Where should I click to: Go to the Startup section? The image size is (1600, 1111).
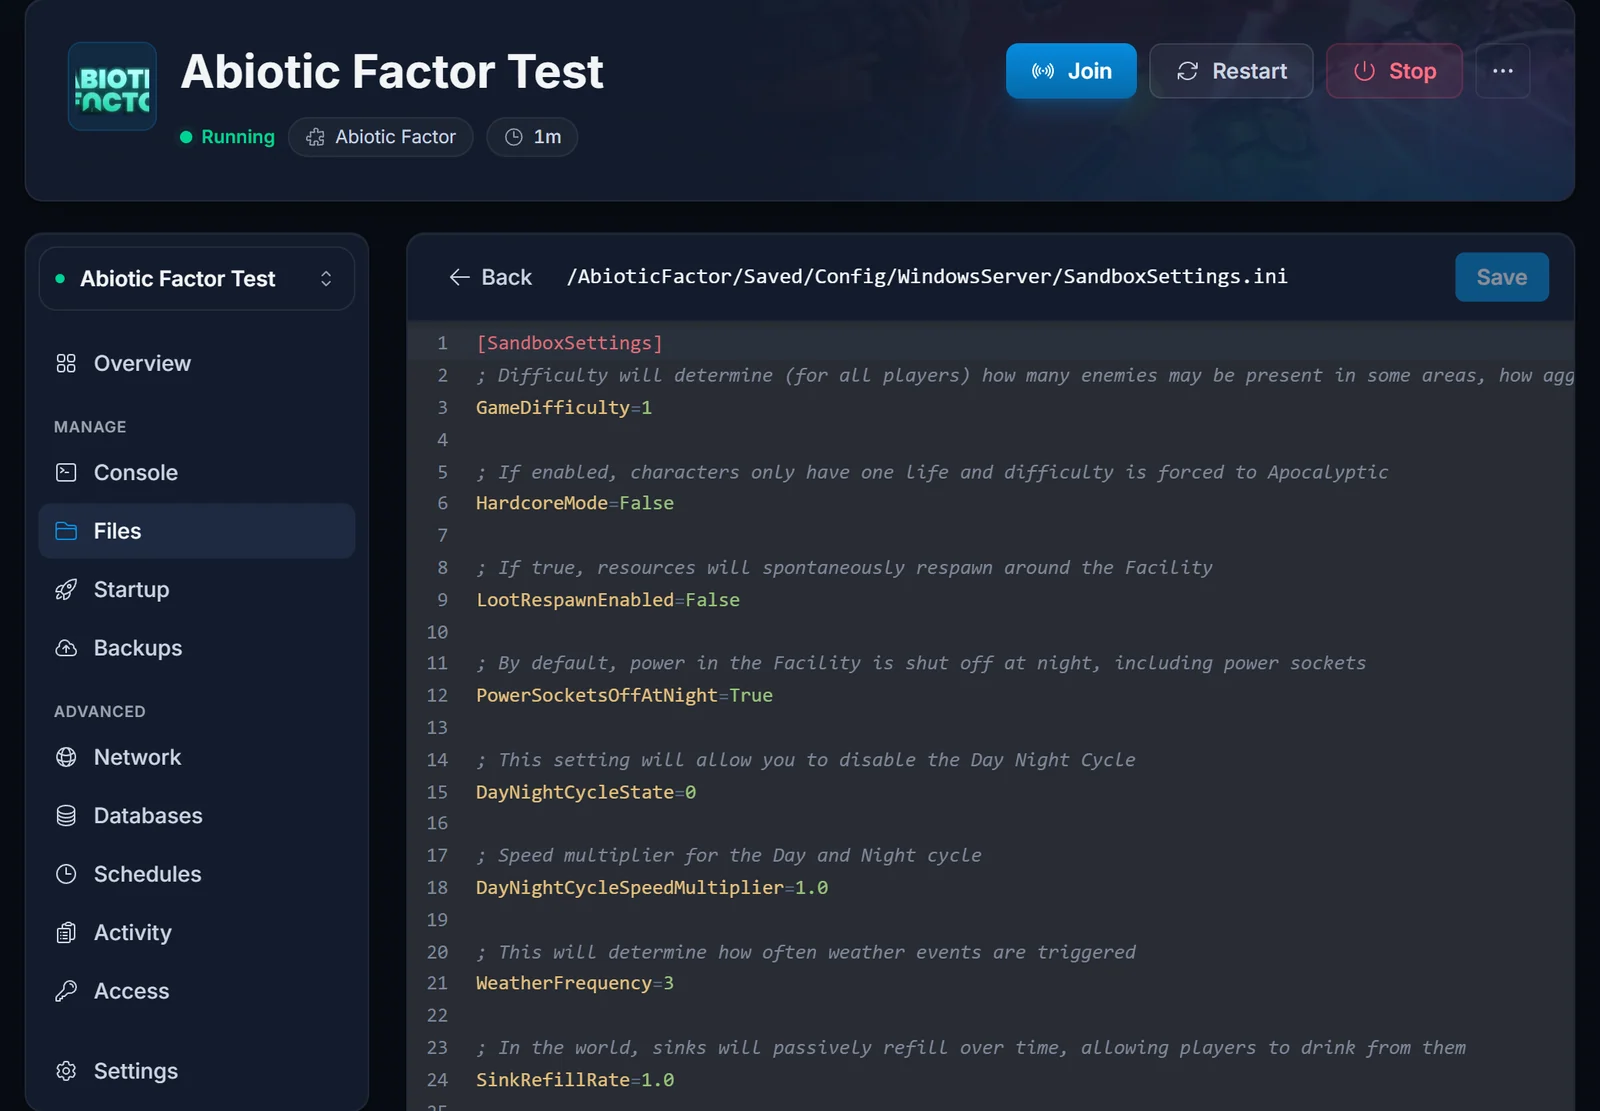click(197, 589)
